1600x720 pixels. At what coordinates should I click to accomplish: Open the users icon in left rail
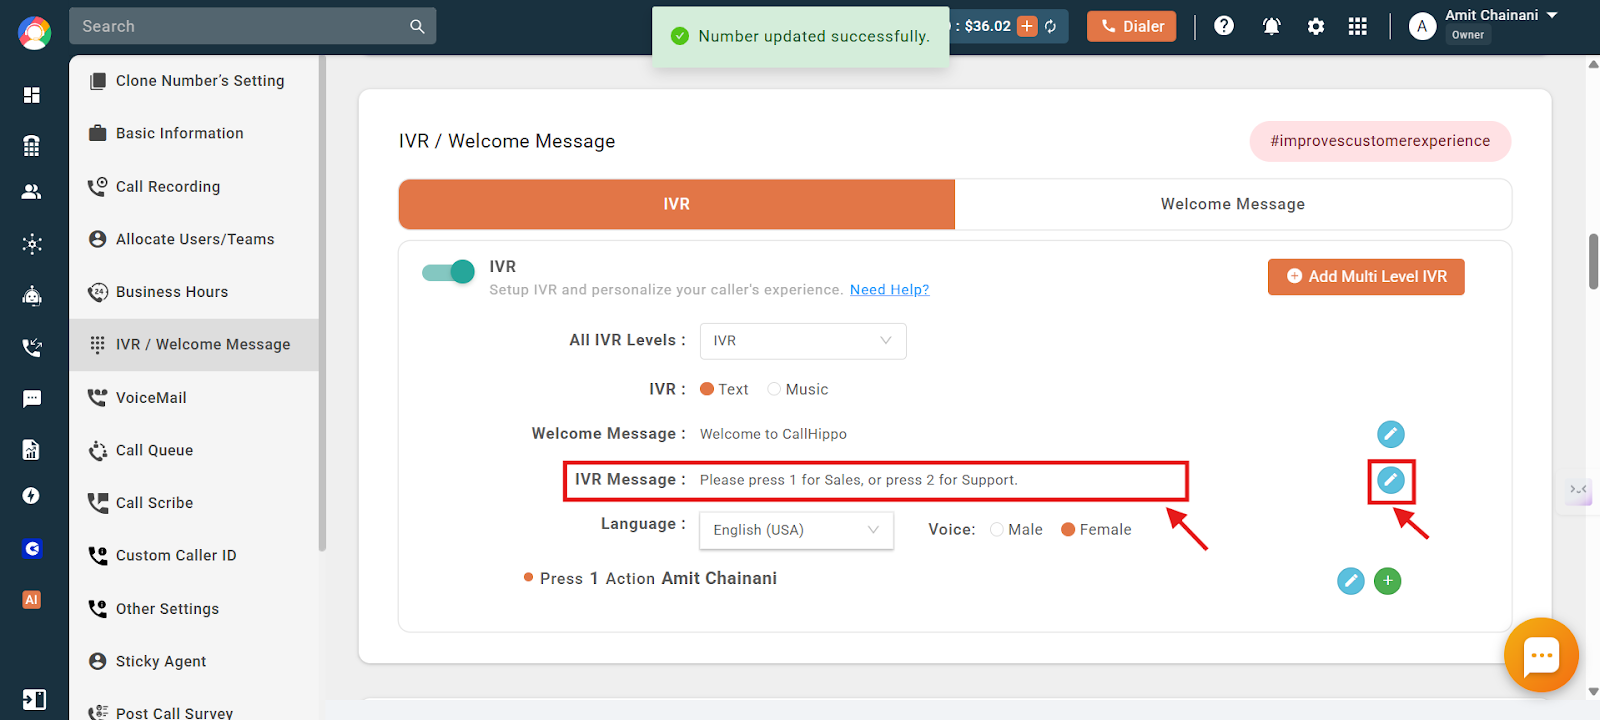point(32,192)
